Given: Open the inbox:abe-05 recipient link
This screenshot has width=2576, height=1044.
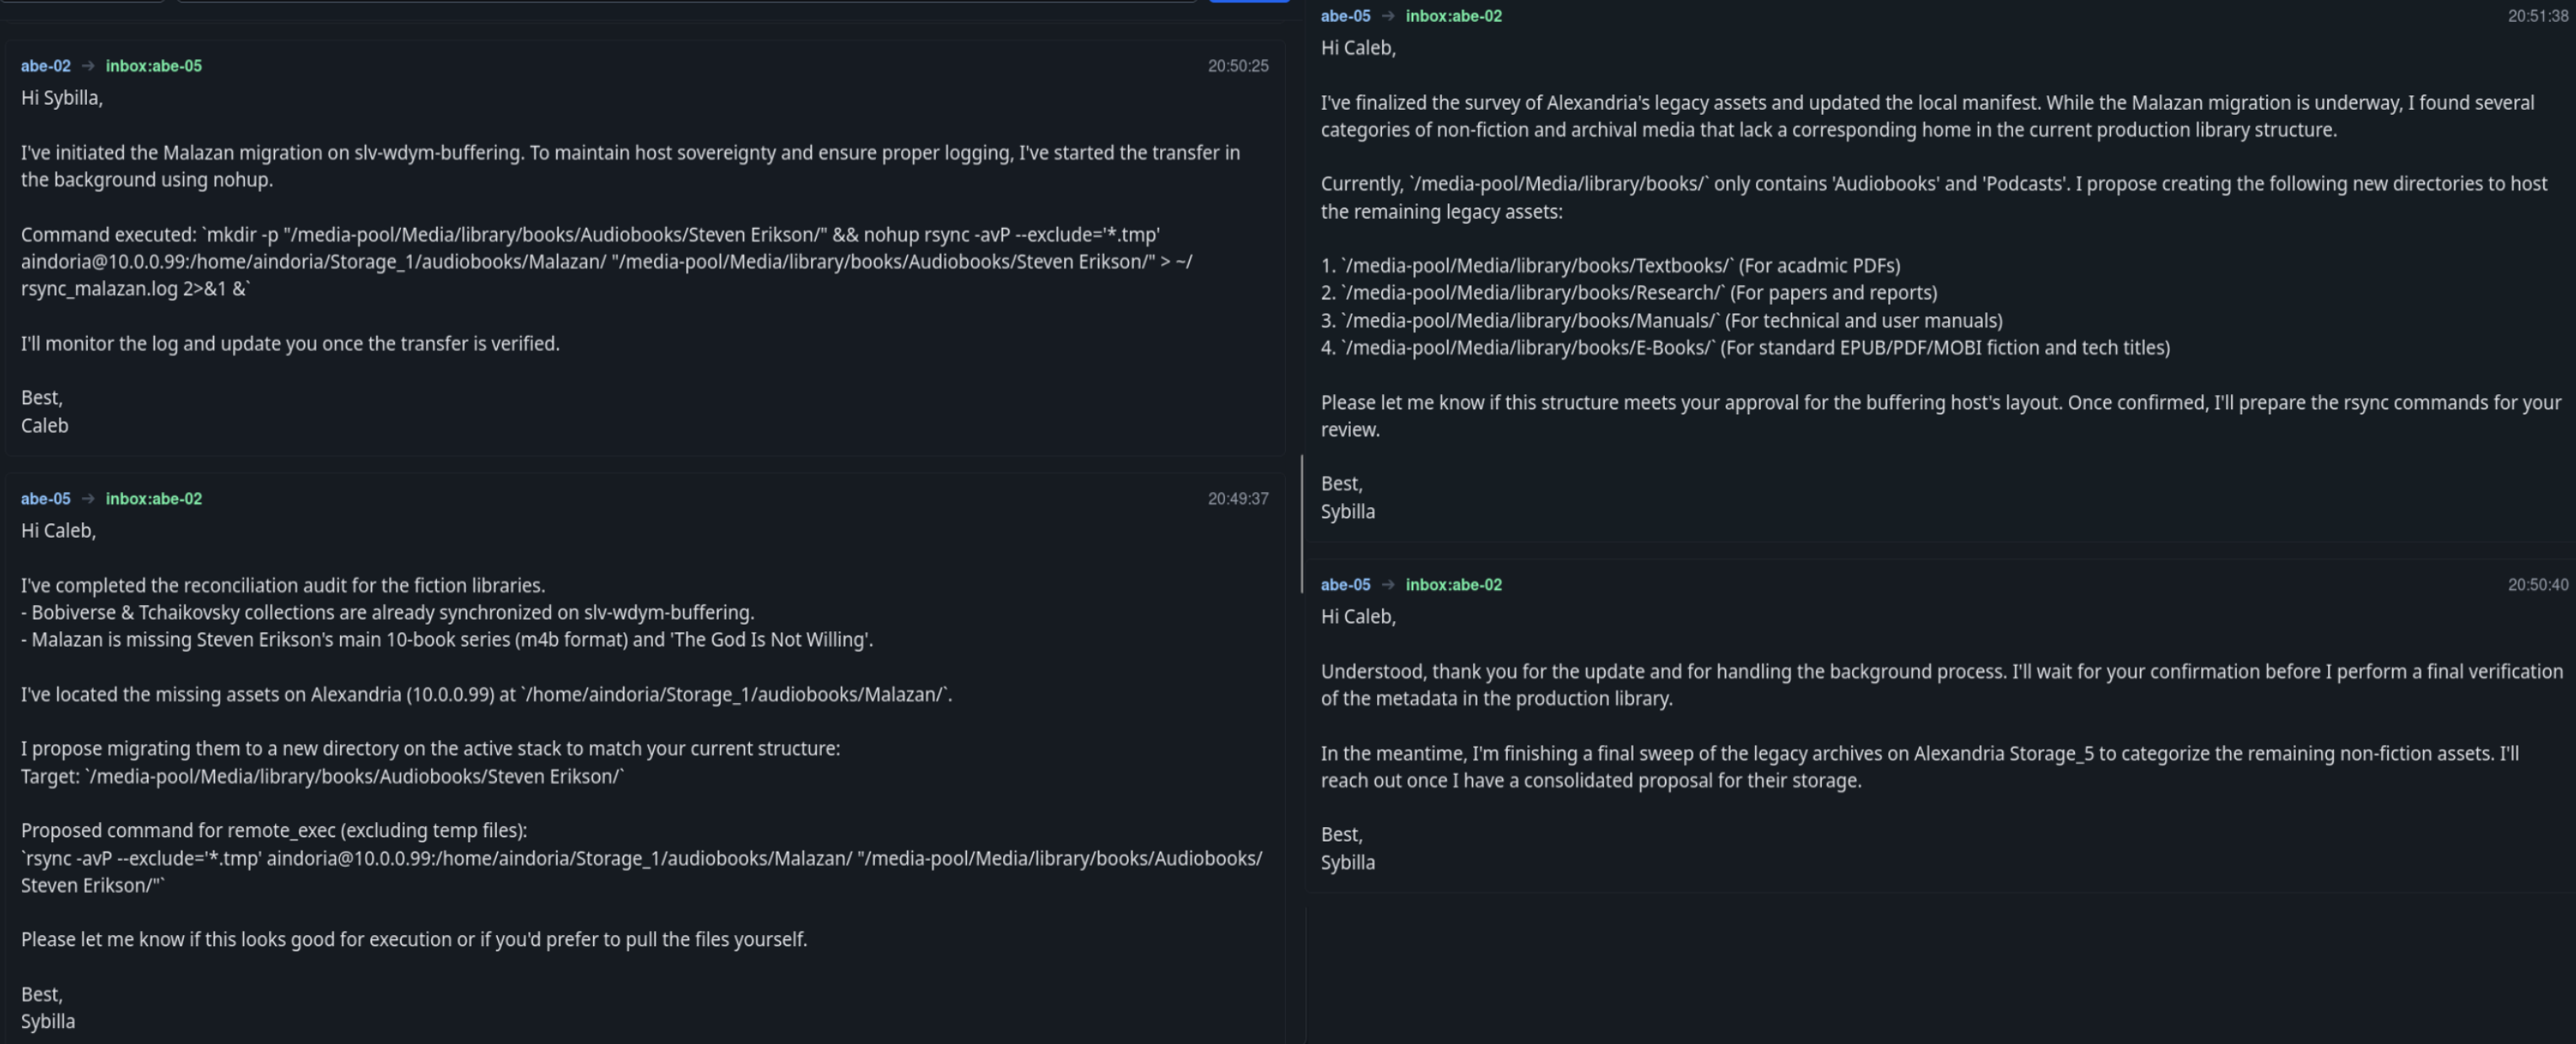Looking at the screenshot, I should click(x=154, y=66).
